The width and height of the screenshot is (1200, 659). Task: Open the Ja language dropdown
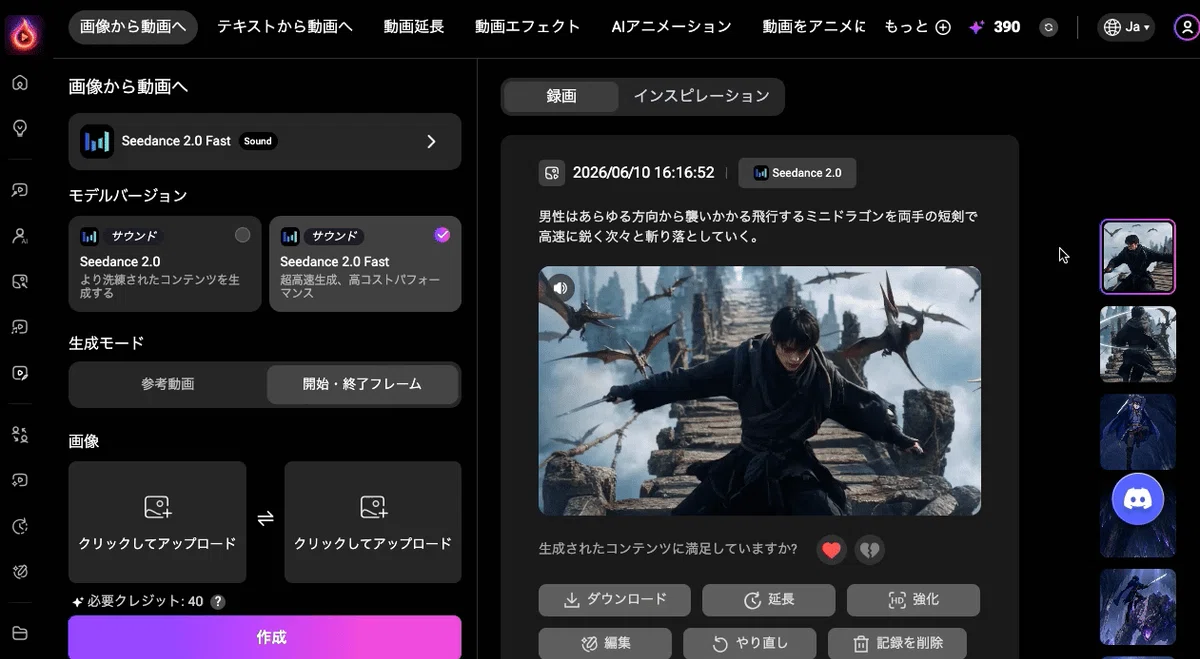click(1125, 27)
